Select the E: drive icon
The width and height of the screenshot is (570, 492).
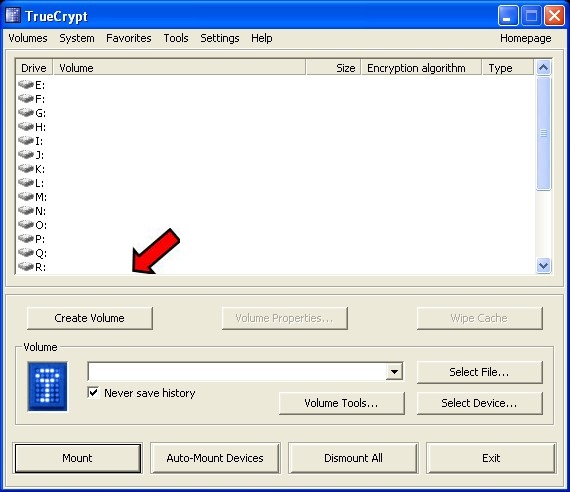pos(26,85)
